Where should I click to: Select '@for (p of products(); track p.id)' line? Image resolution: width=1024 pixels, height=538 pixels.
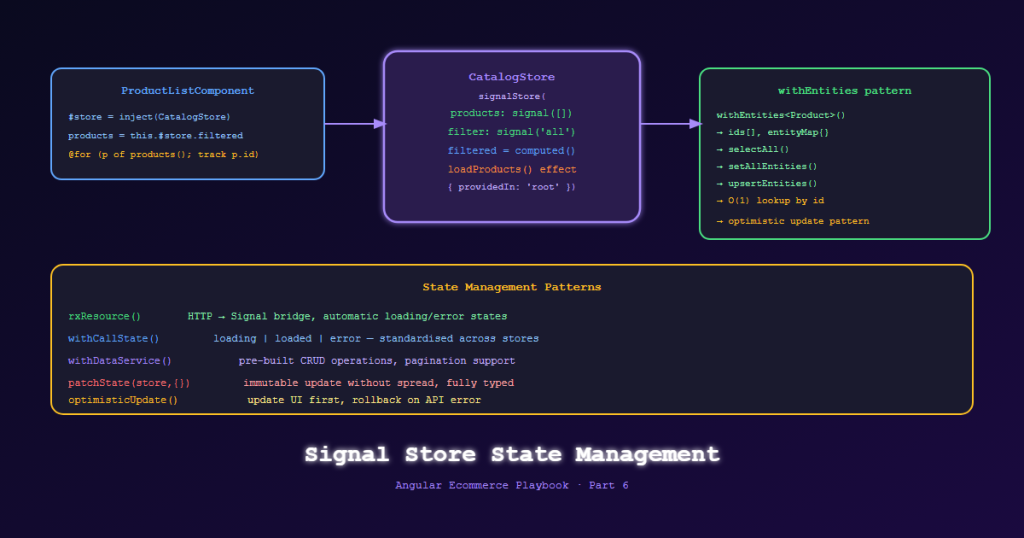(x=163, y=155)
